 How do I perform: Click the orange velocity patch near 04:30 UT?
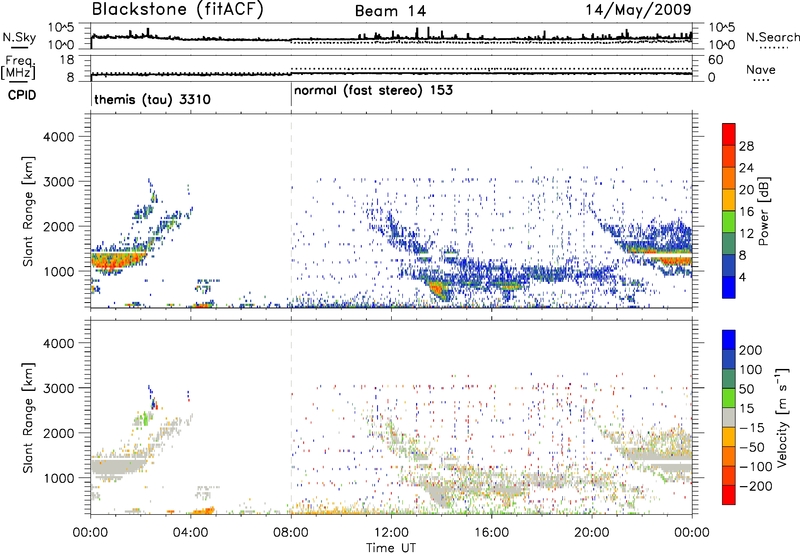click(202, 510)
